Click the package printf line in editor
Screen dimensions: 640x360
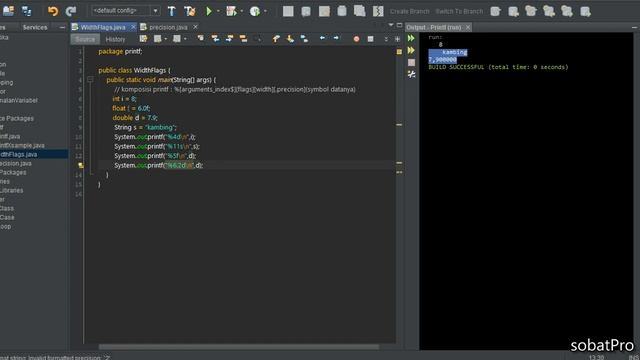click(x=120, y=51)
